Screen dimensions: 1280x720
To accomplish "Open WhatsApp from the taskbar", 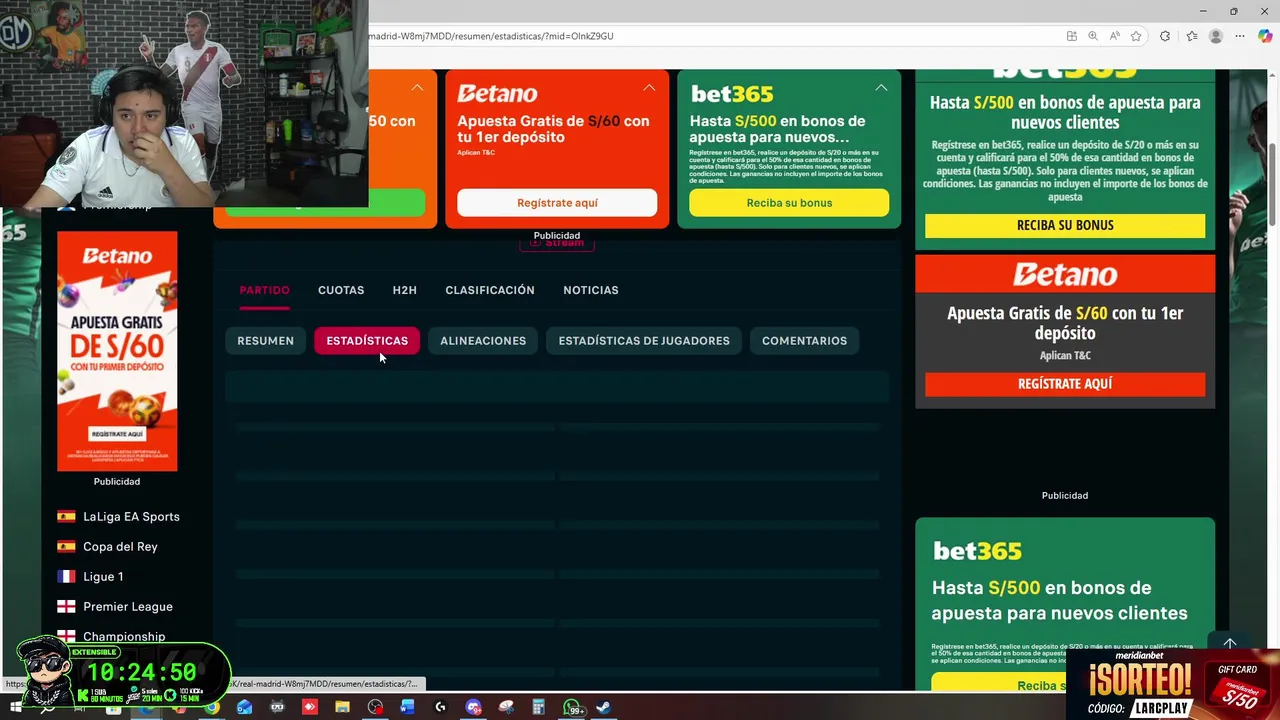I will point(572,707).
